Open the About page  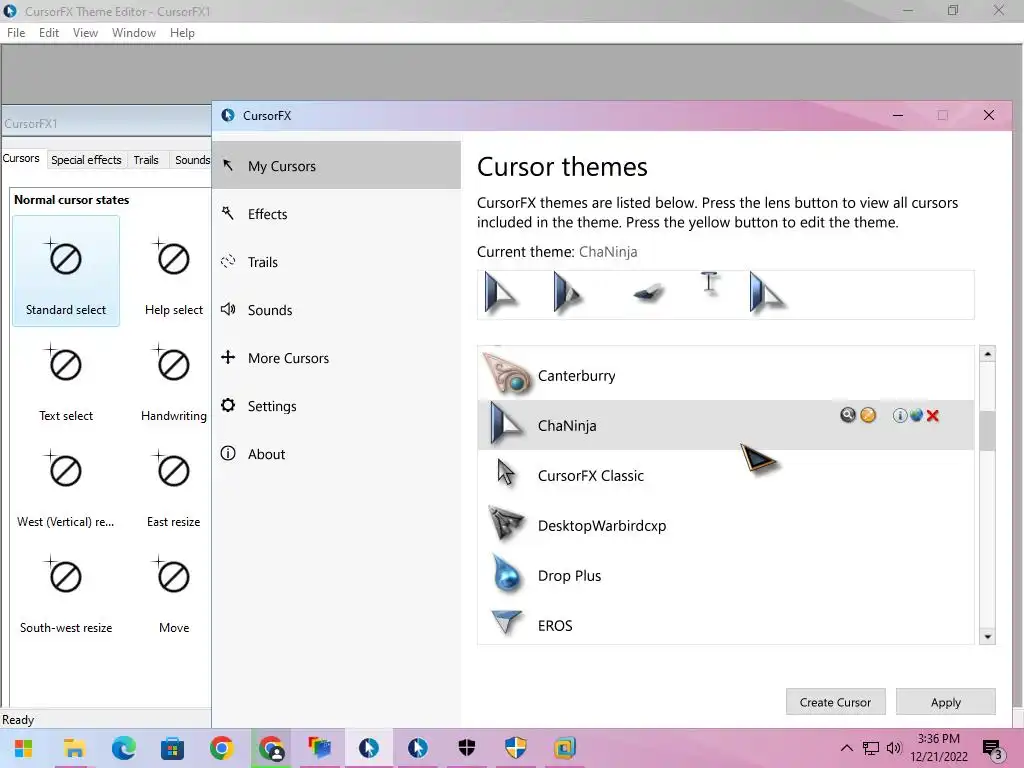pyautogui.click(x=336, y=454)
